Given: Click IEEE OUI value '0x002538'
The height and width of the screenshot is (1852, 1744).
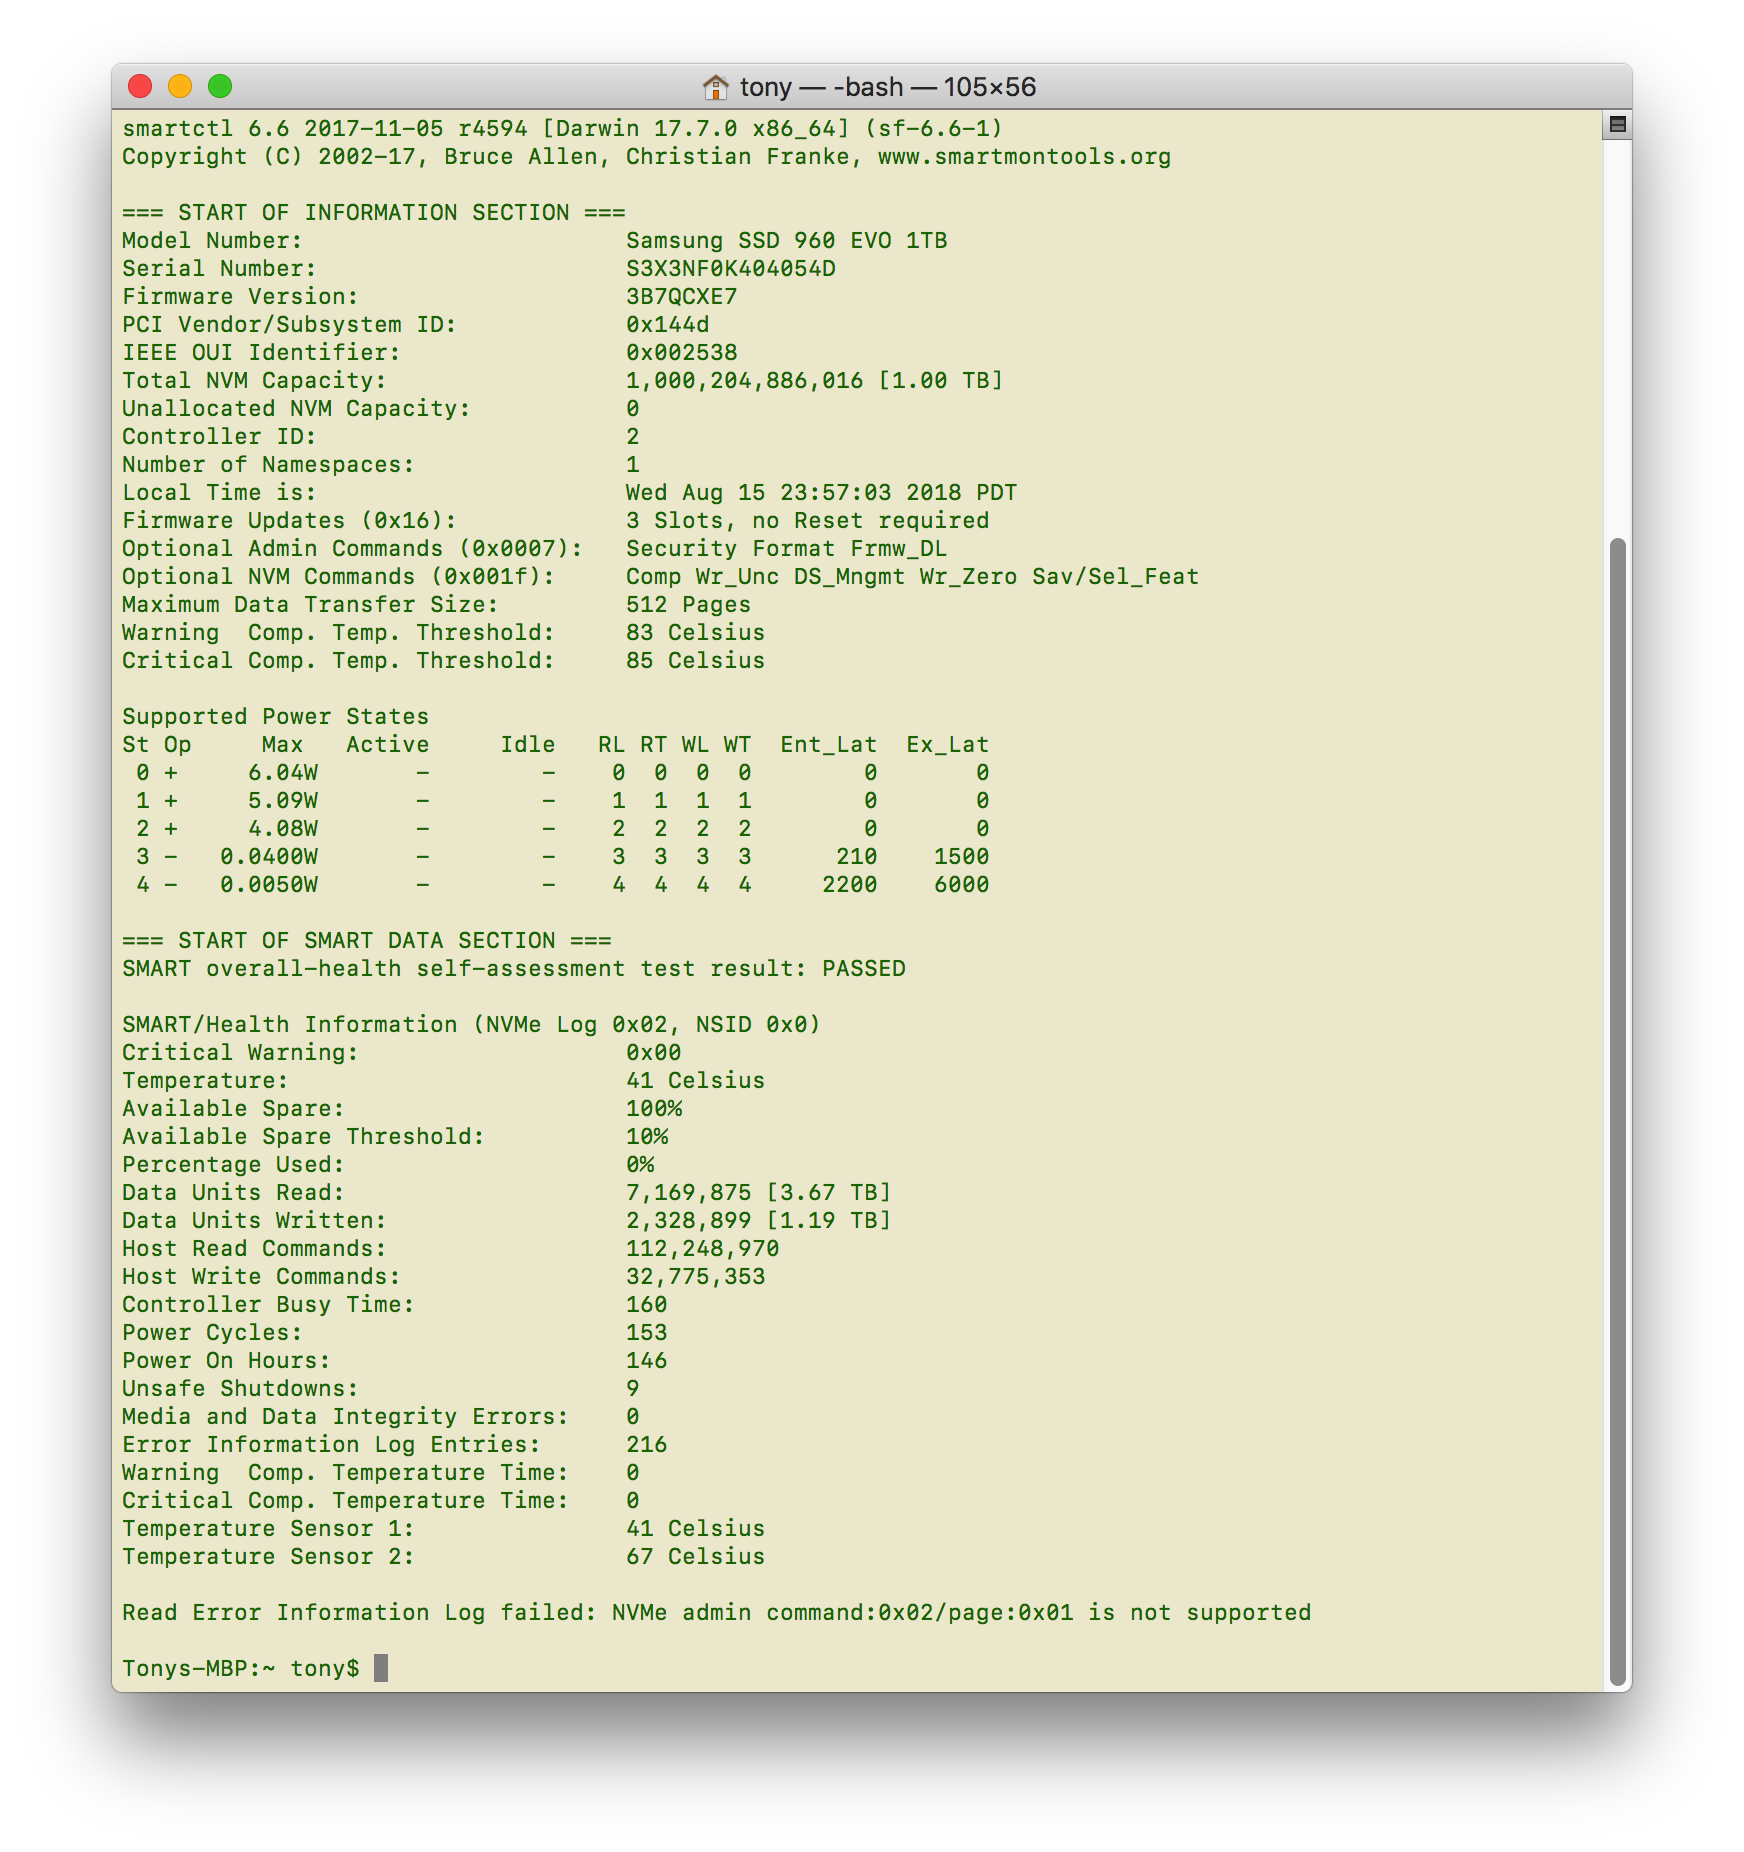Looking at the screenshot, I should (682, 353).
